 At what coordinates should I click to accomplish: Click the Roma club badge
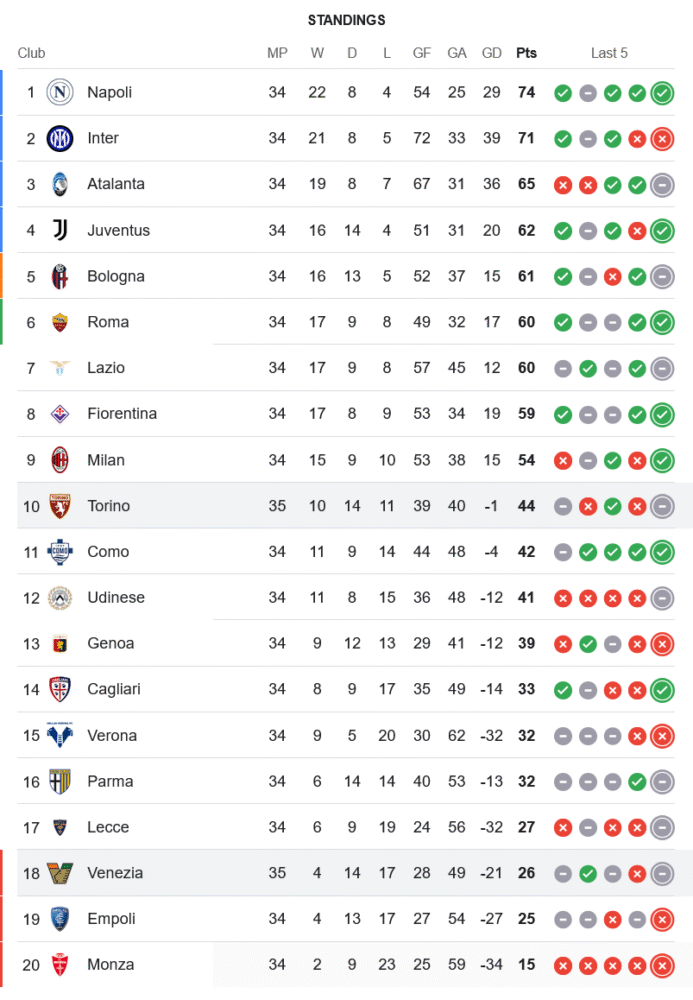coord(60,323)
